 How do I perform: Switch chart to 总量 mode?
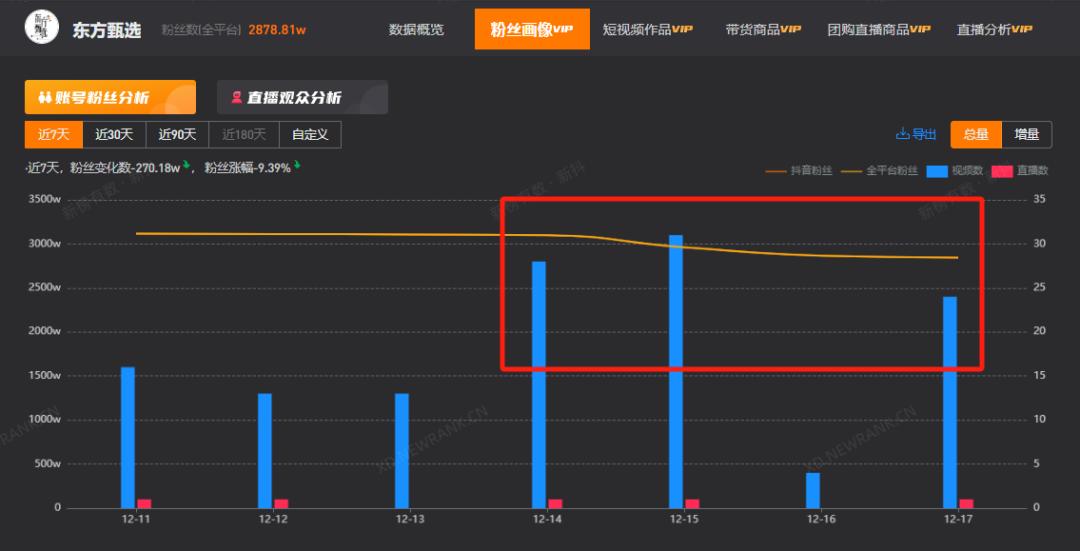976,134
